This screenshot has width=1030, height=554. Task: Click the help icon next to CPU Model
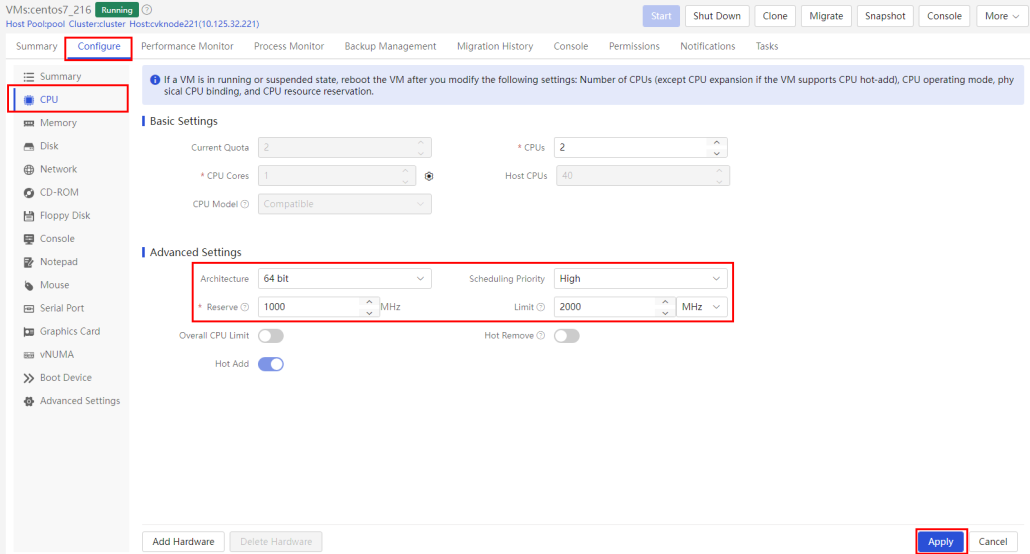(245, 204)
